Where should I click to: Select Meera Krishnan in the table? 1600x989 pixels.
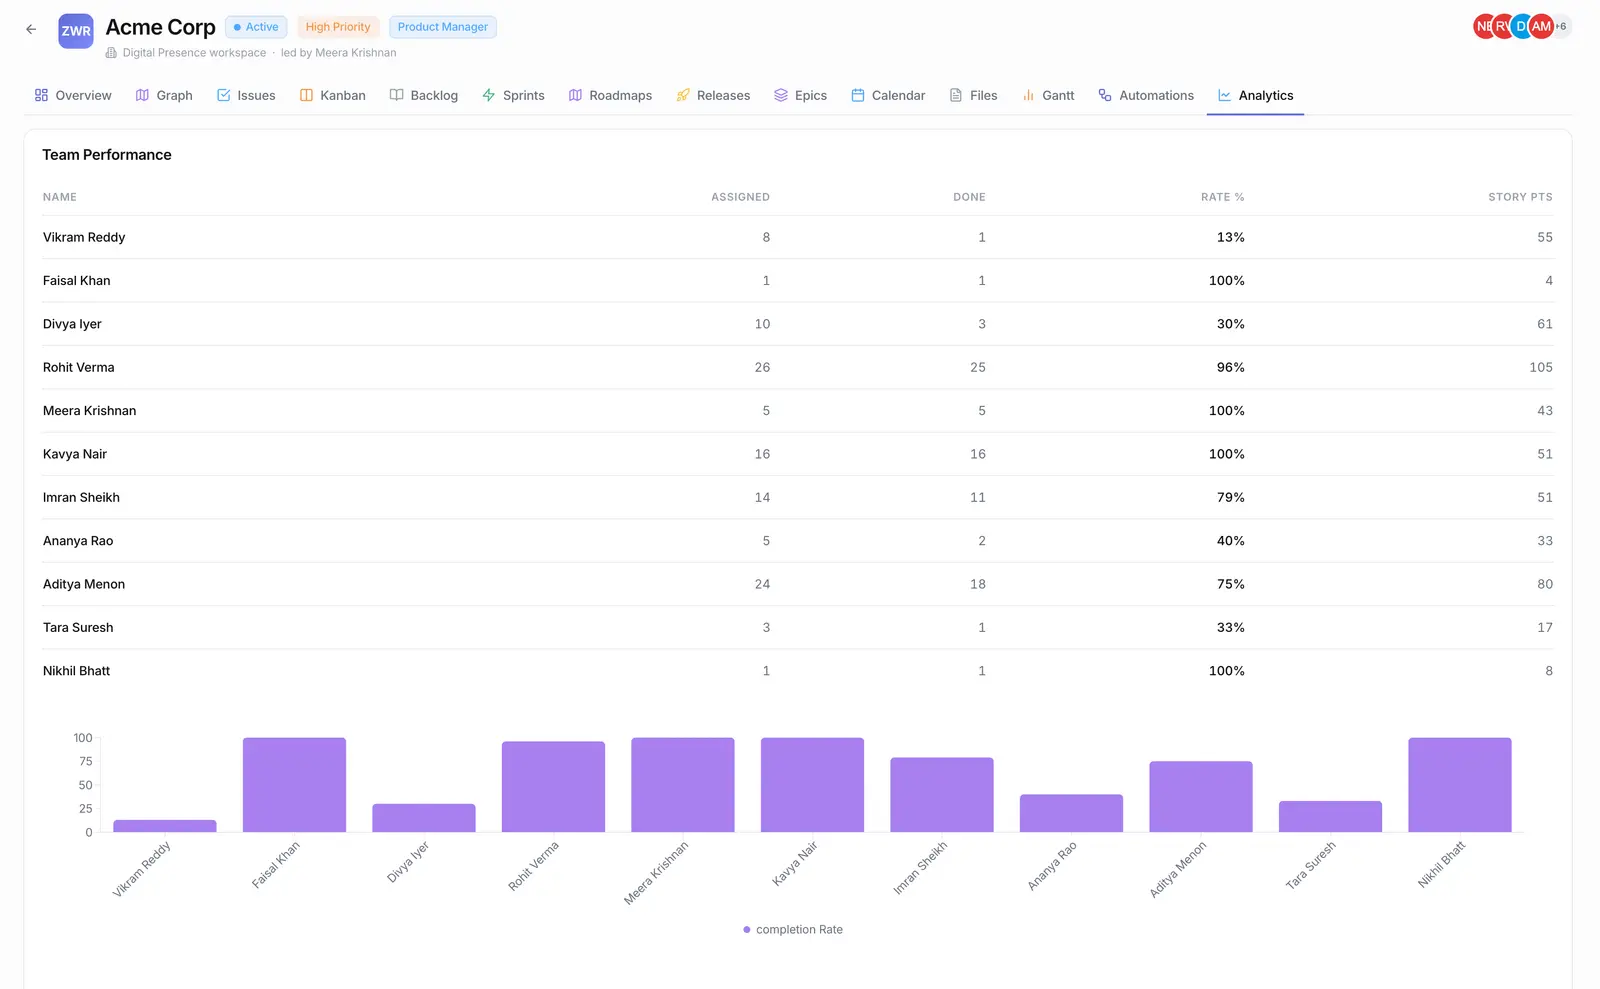coord(89,411)
